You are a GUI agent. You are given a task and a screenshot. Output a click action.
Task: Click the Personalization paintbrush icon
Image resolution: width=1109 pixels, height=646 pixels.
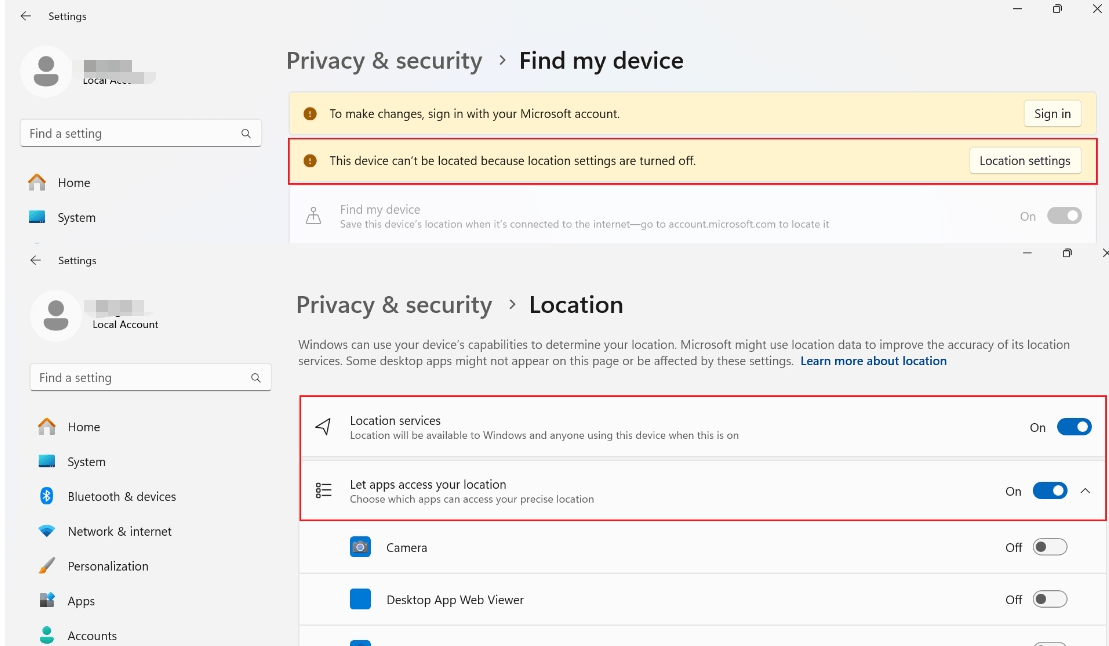pyautogui.click(x=47, y=566)
